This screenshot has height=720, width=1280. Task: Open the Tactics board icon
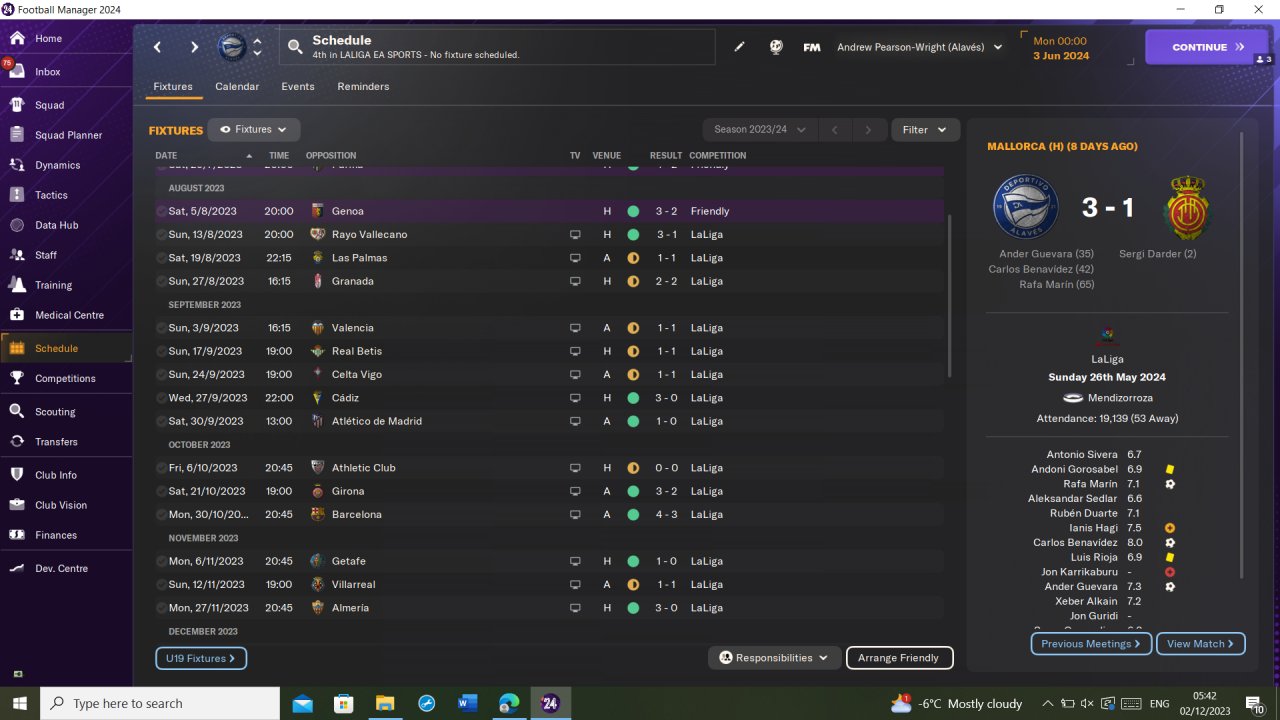tap(17, 195)
